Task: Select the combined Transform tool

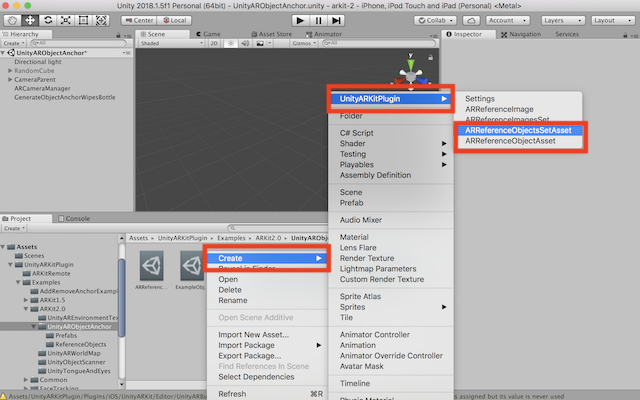Action: coord(101,20)
